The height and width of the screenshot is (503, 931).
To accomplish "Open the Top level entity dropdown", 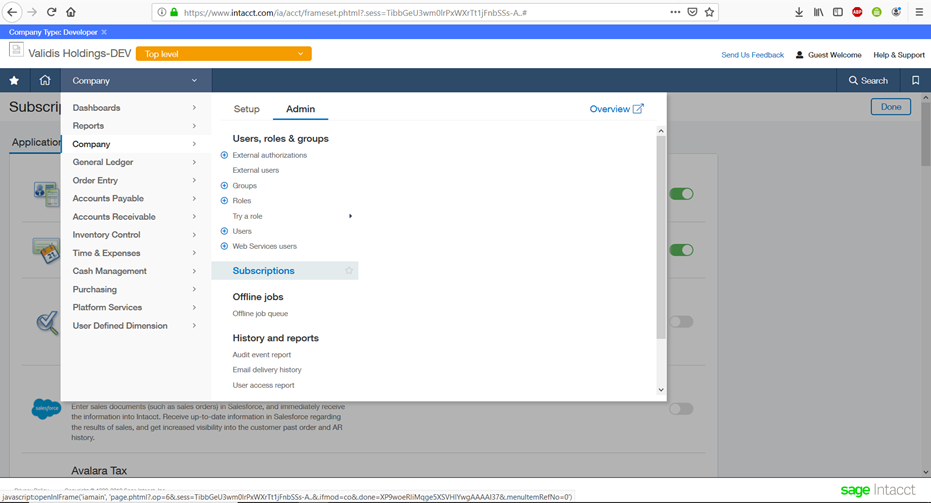I will pyautogui.click(x=224, y=53).
